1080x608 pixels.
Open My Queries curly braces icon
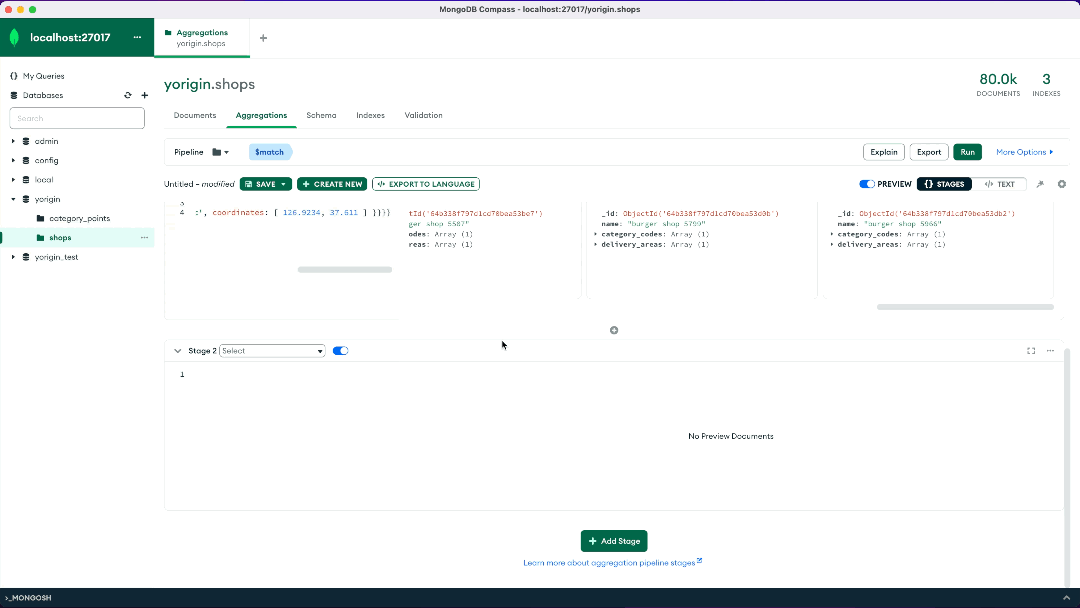(x=14, y=76)
